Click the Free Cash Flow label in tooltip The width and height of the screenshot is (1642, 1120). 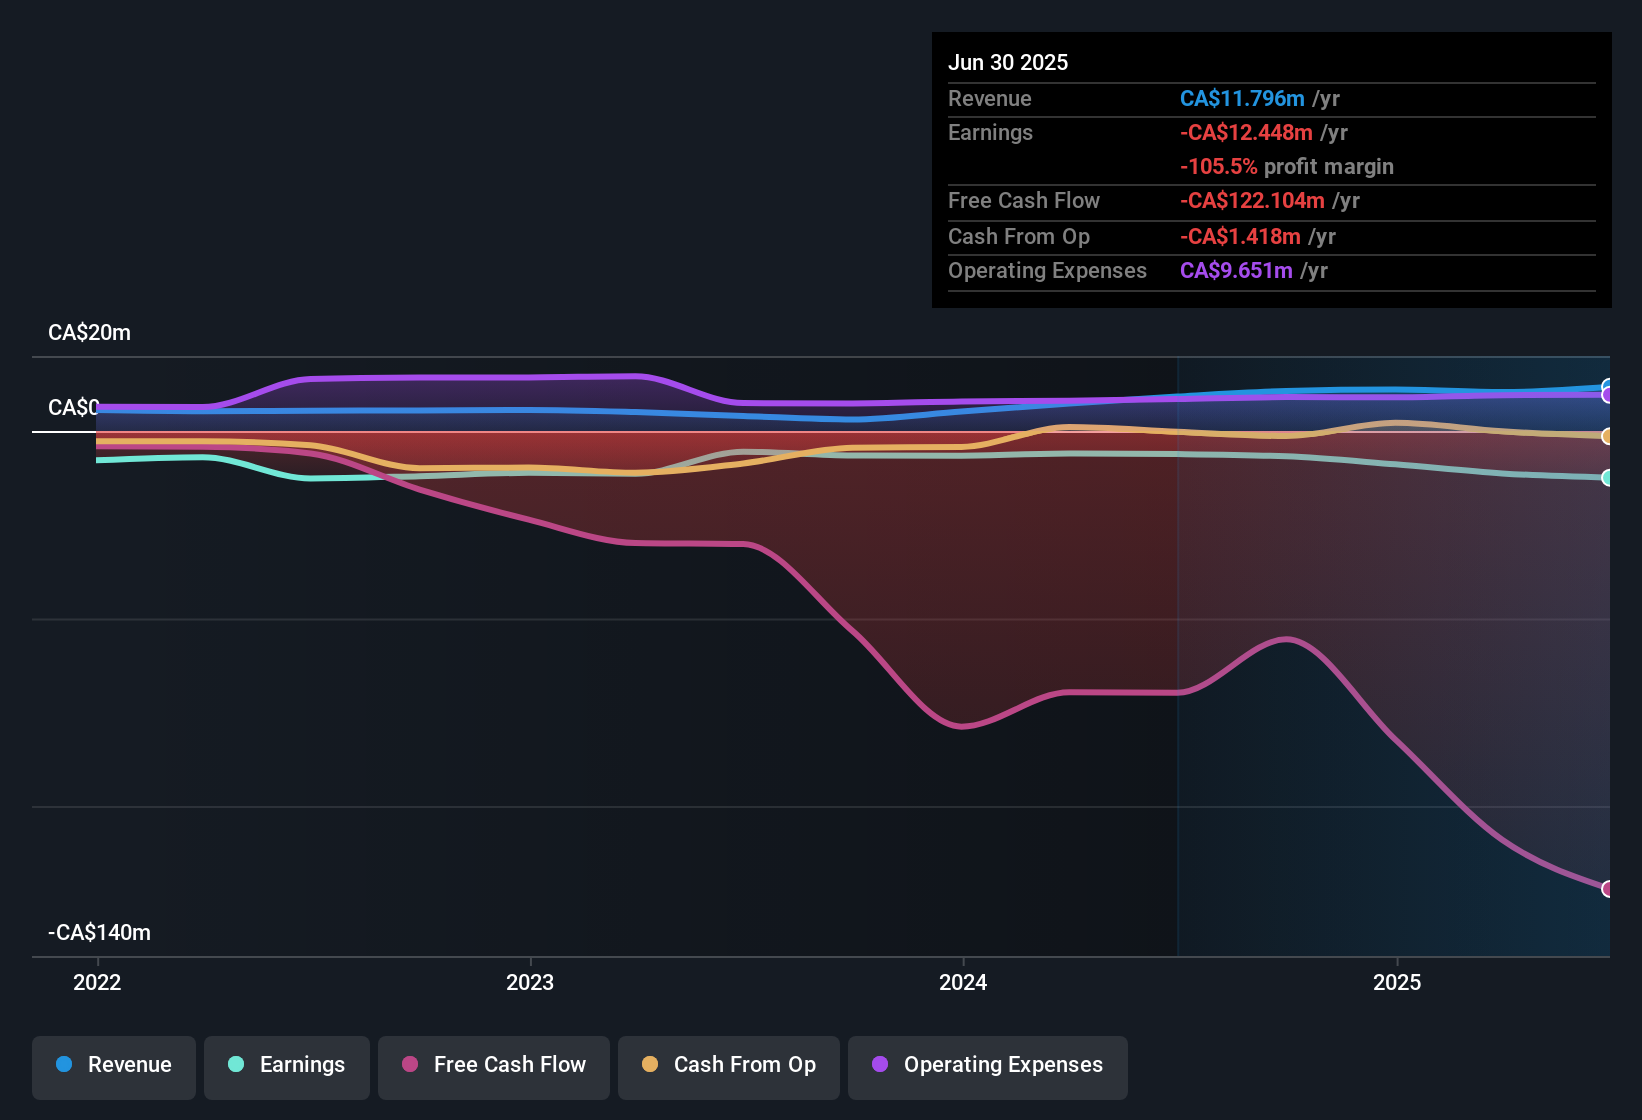pos(1024,200)
